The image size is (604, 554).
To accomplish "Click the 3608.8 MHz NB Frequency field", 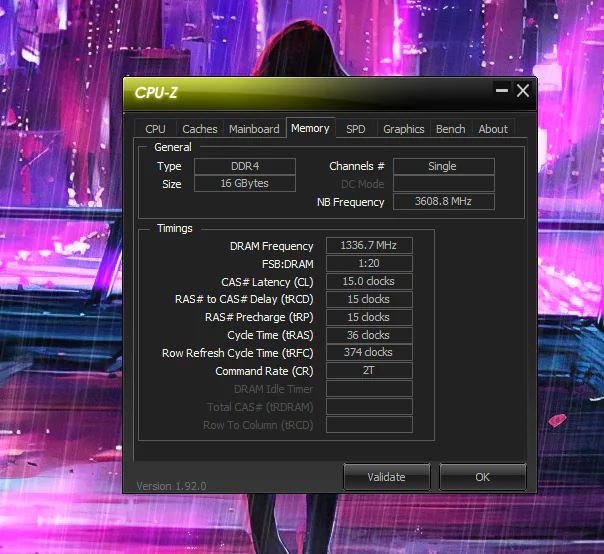I will [444, 201].
